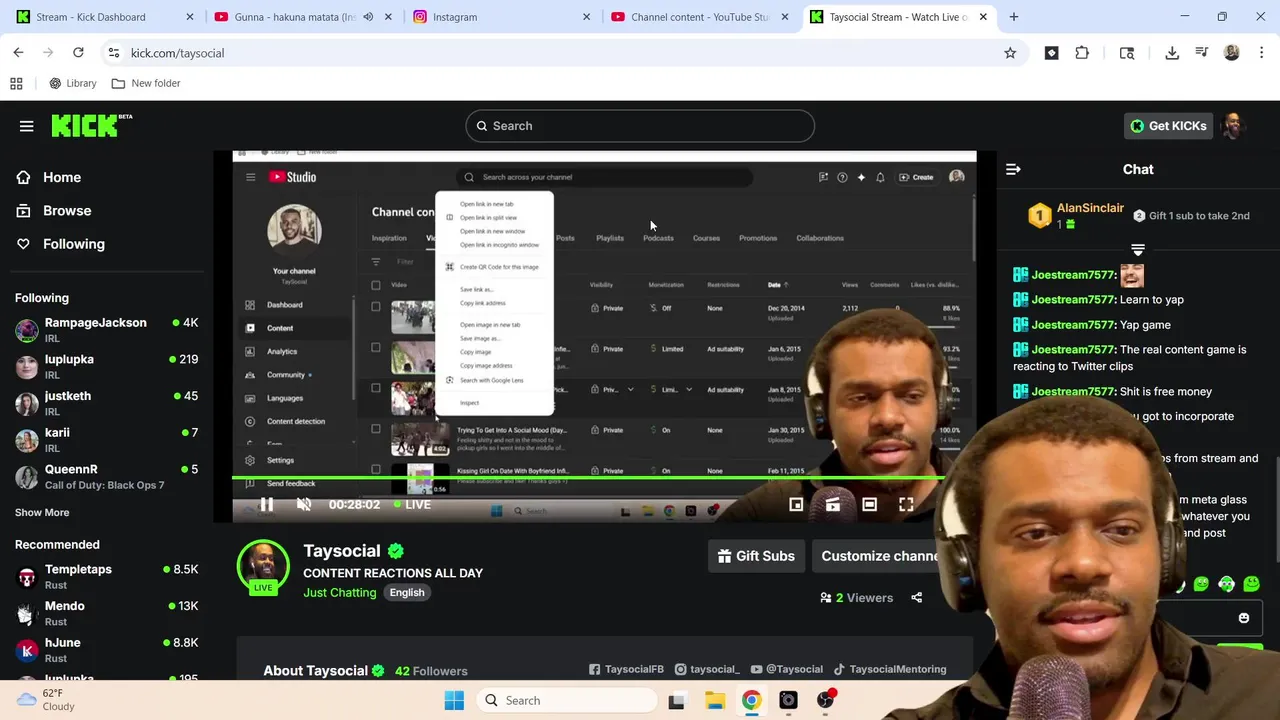Open Mendo recommended channel
Screen dimensions: 1280x720
point(106,613)
